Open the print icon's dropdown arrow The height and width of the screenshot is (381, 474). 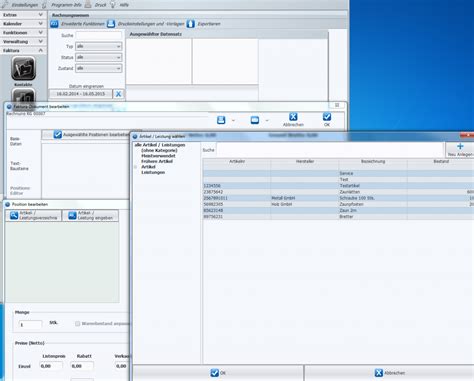(x=233, y=120)
